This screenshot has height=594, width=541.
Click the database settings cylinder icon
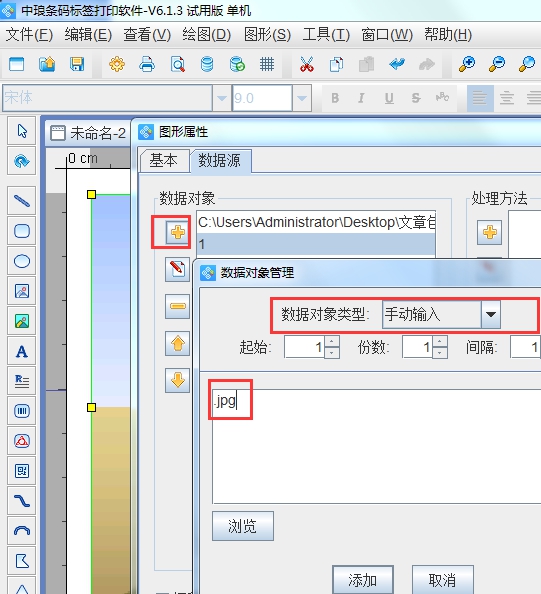click(x=207, y=64)
